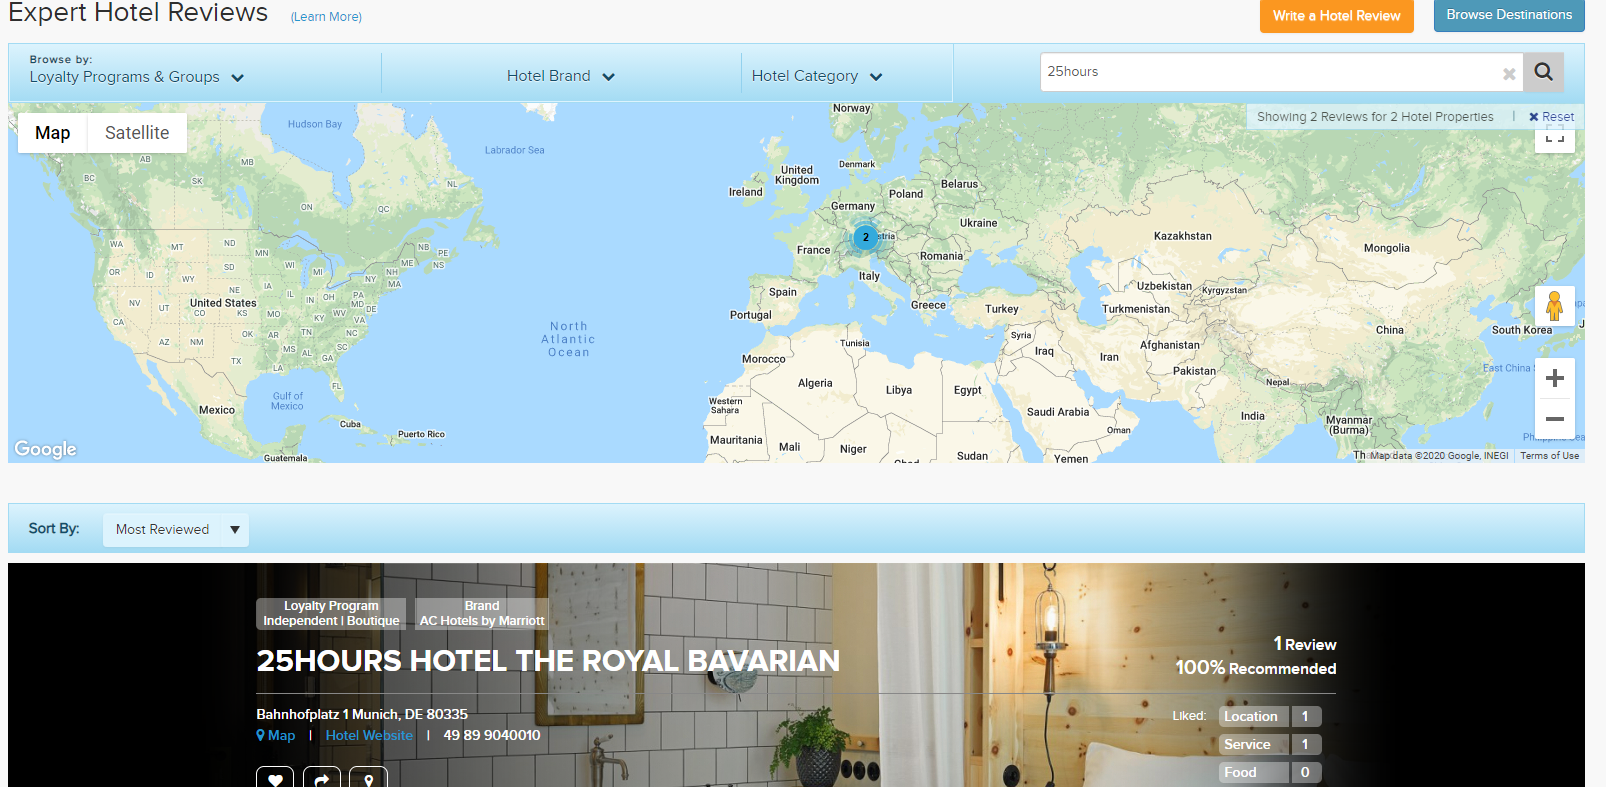The width and height of the screenshot is (1606, 787).
Task: Click the Terms of Use link
Action: click(x=1550, y=456)
